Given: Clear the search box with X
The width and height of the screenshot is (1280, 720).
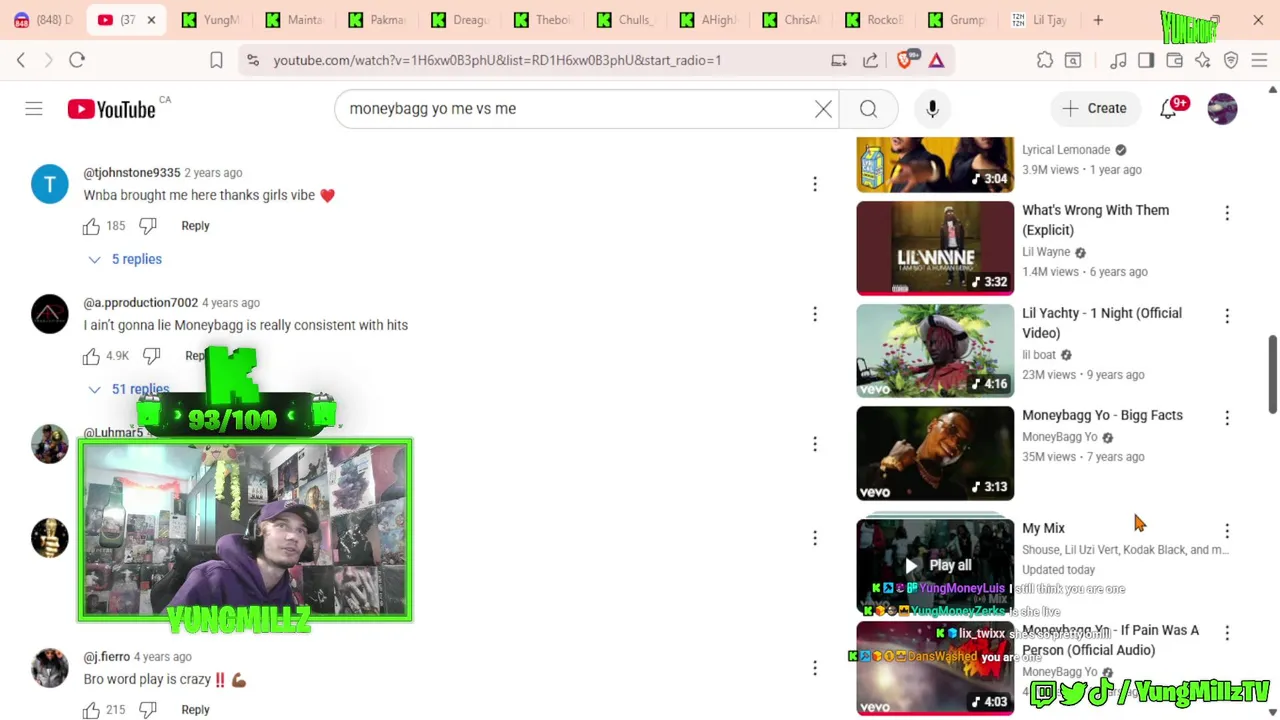Looking at the screenshot, I should [823, 108].
